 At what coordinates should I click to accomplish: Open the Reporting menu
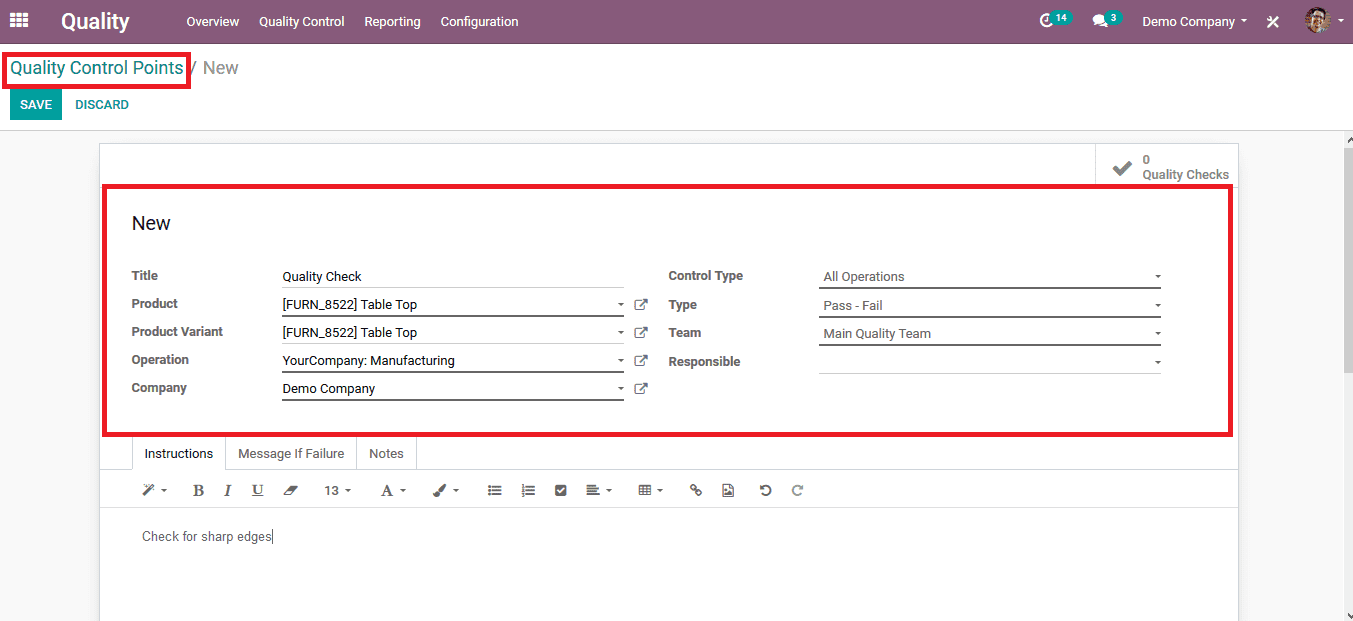click(392, 21)
